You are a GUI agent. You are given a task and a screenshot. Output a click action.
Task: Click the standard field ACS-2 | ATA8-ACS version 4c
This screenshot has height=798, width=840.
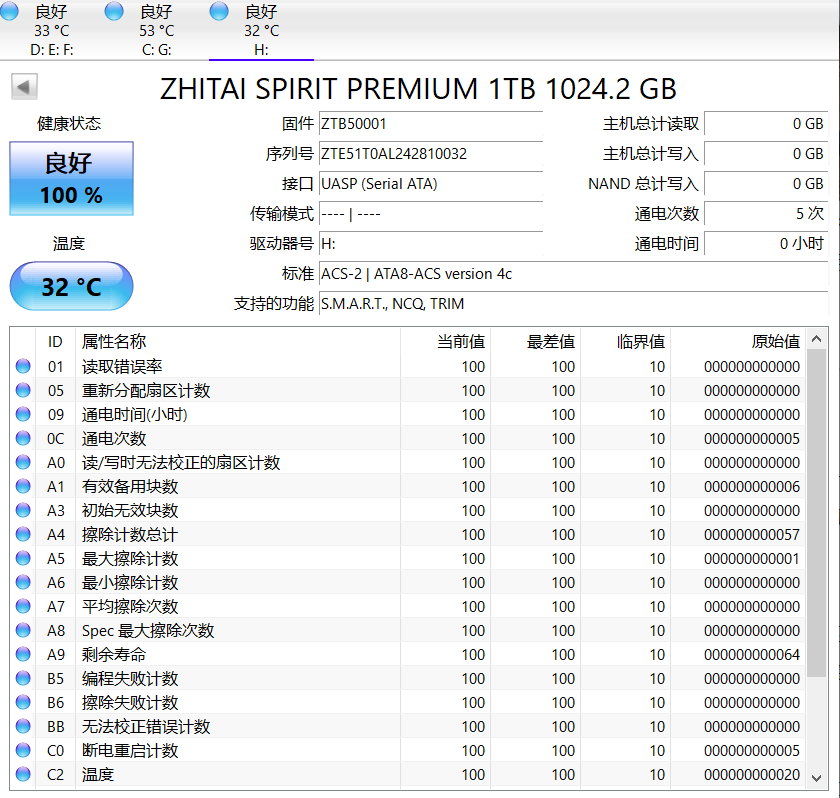(x=573, y=274)
